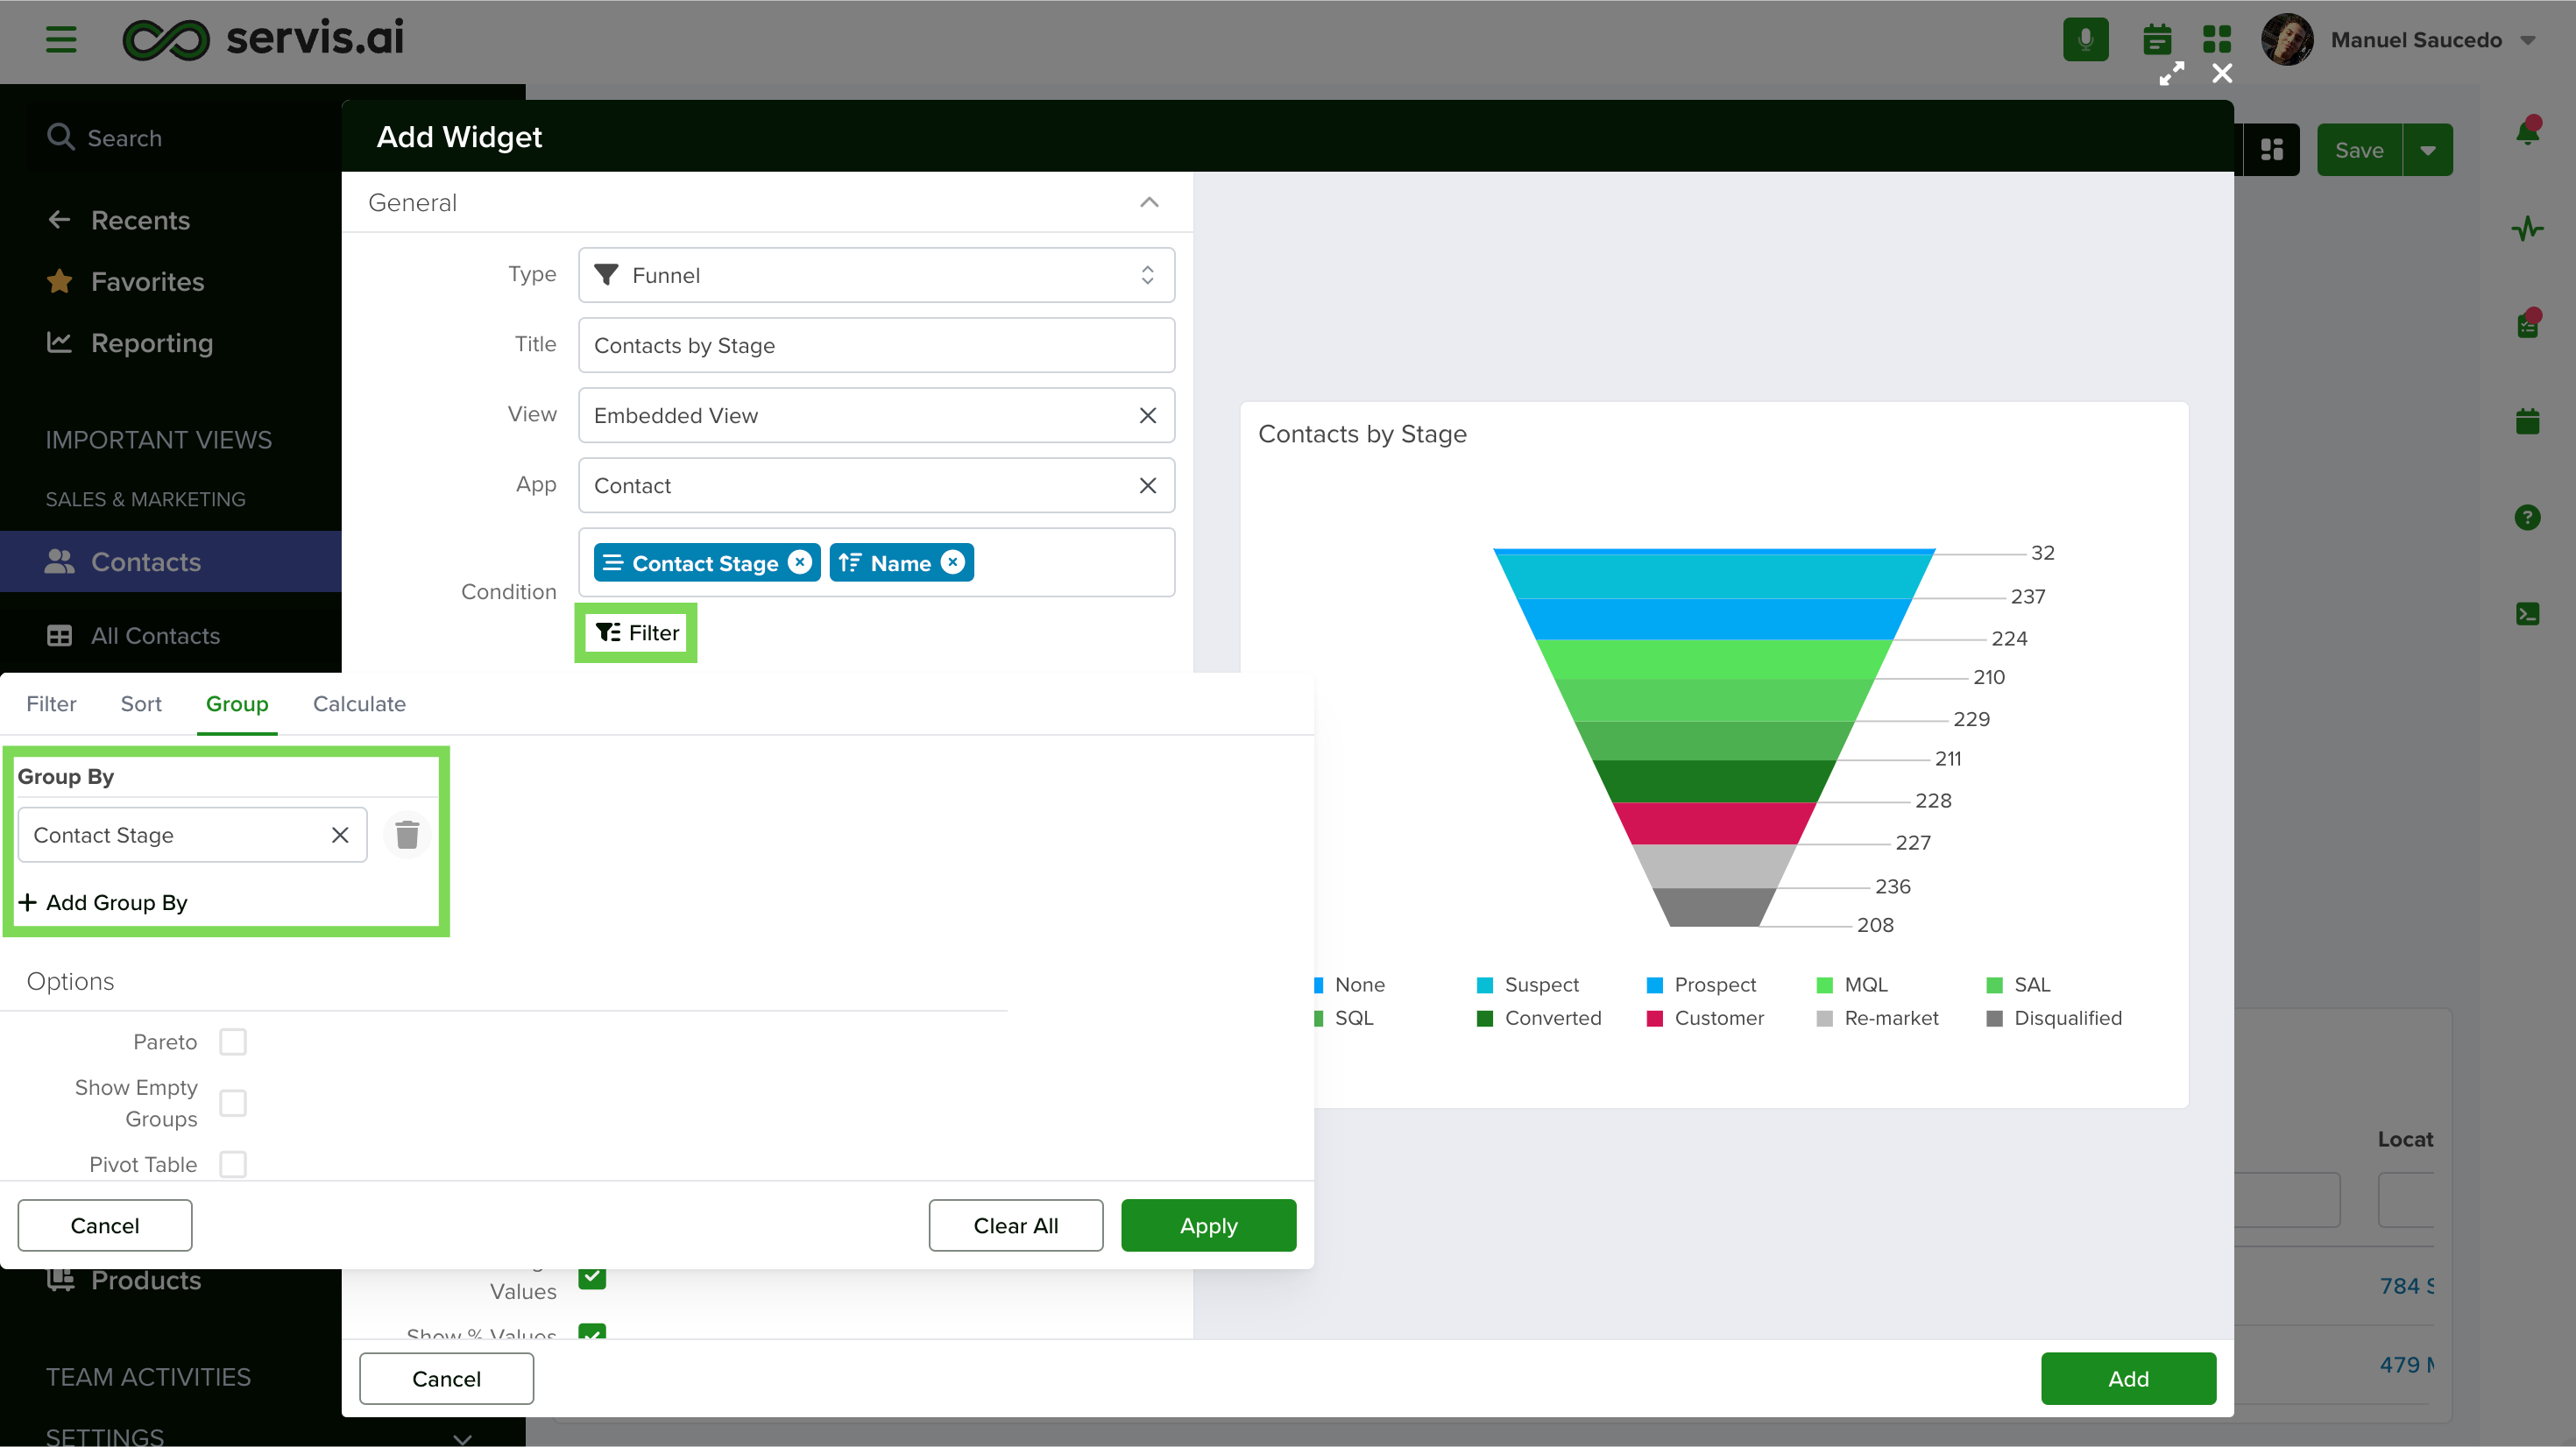Clear the Embedded View field

pyautogui.click(x=1147, y=415)
